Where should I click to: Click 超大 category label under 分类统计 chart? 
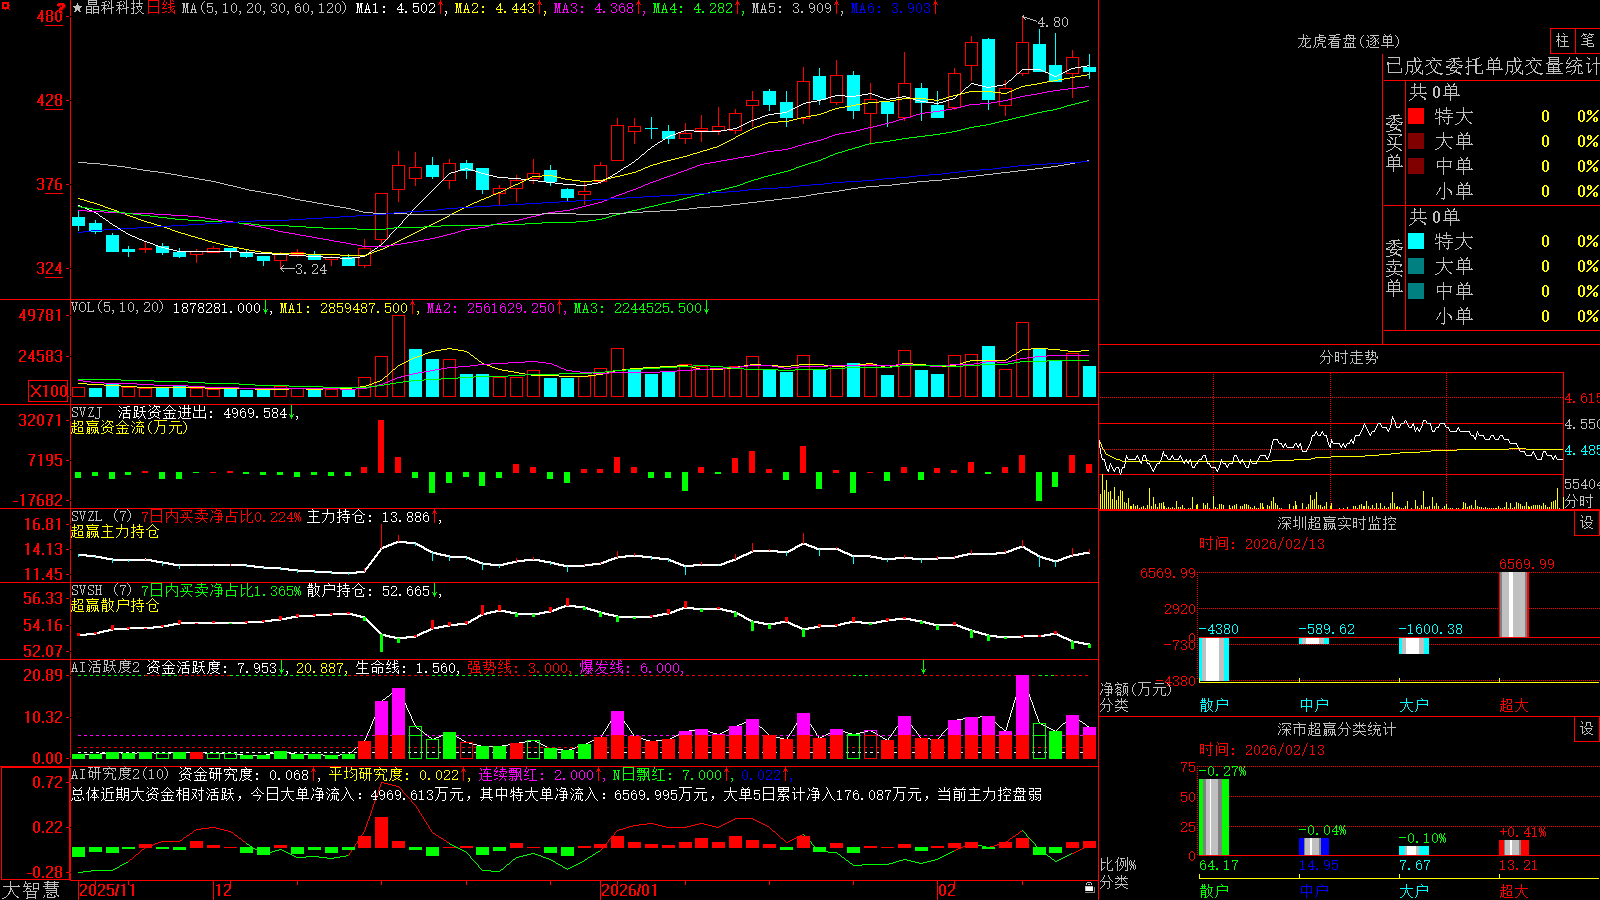[1514, 890]
